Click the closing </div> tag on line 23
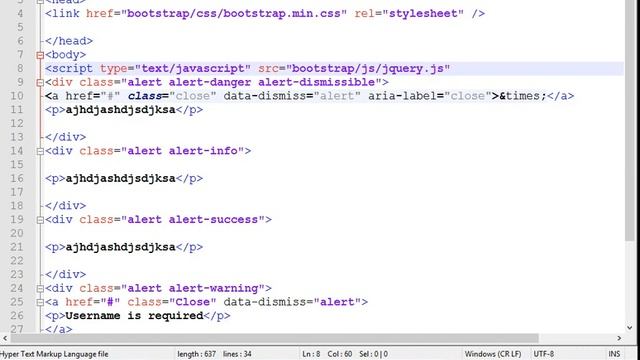This screenshot has width=640, height=360. [x=66, y=274]
